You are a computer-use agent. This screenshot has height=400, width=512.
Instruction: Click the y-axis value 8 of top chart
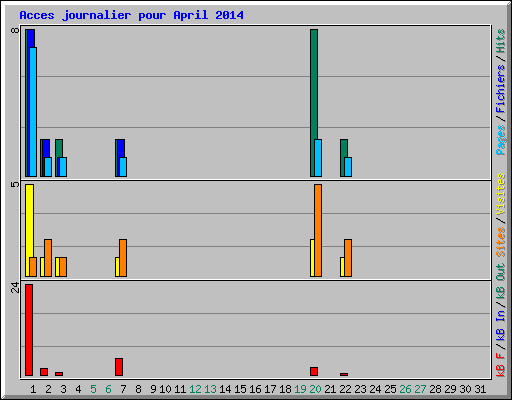point(15,30)
